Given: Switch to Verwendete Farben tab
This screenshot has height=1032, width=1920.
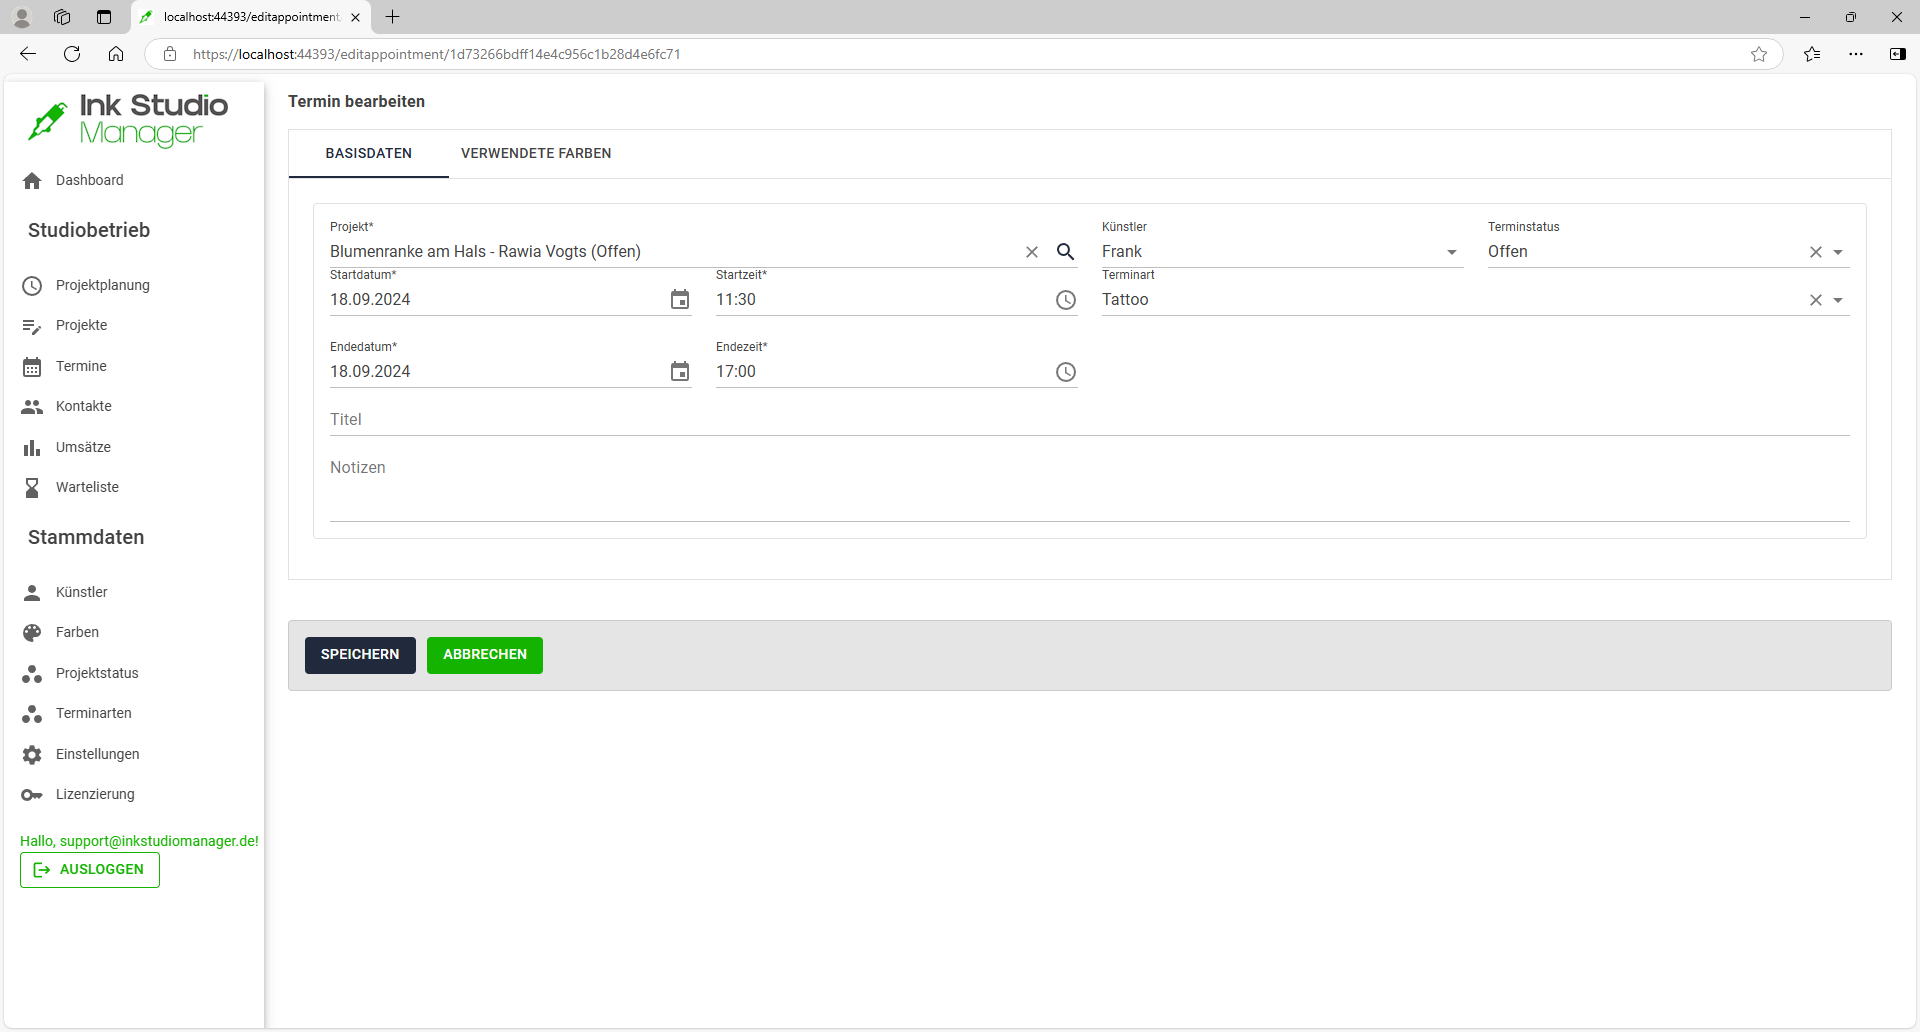Looking at the screenshot, I should 536,154.
